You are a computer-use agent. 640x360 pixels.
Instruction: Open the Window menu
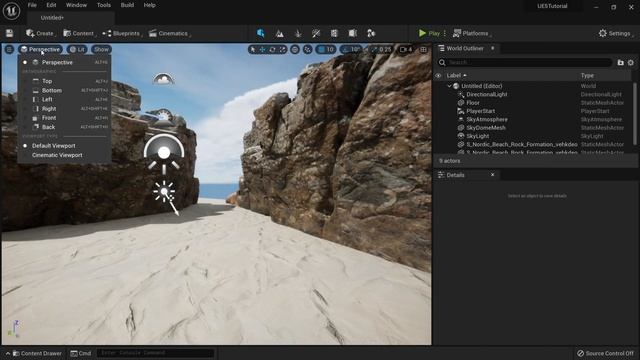click(76, 5)
